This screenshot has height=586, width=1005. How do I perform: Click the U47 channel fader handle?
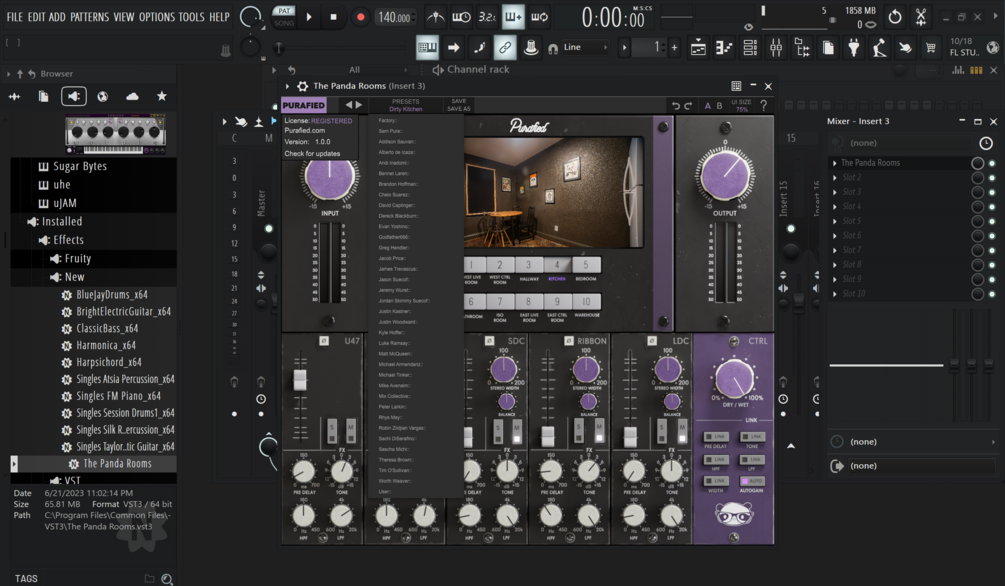pyautogui.click(x=299, y=380)
